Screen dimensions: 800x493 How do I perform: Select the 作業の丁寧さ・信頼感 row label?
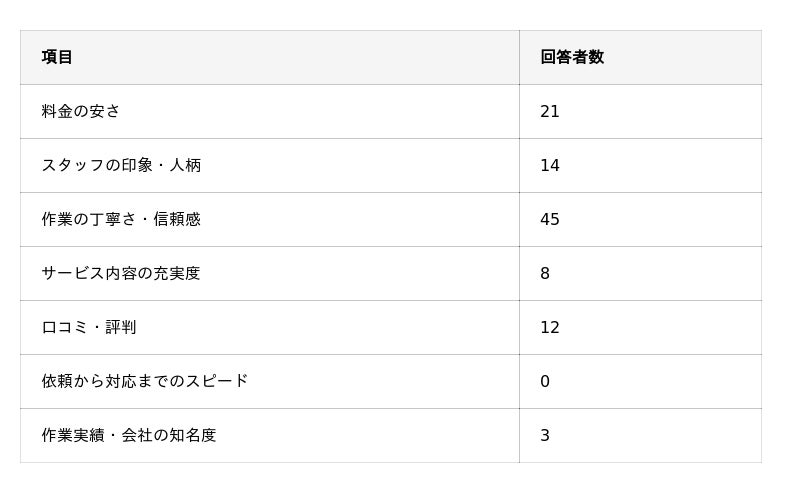click(x=121, y=219)
